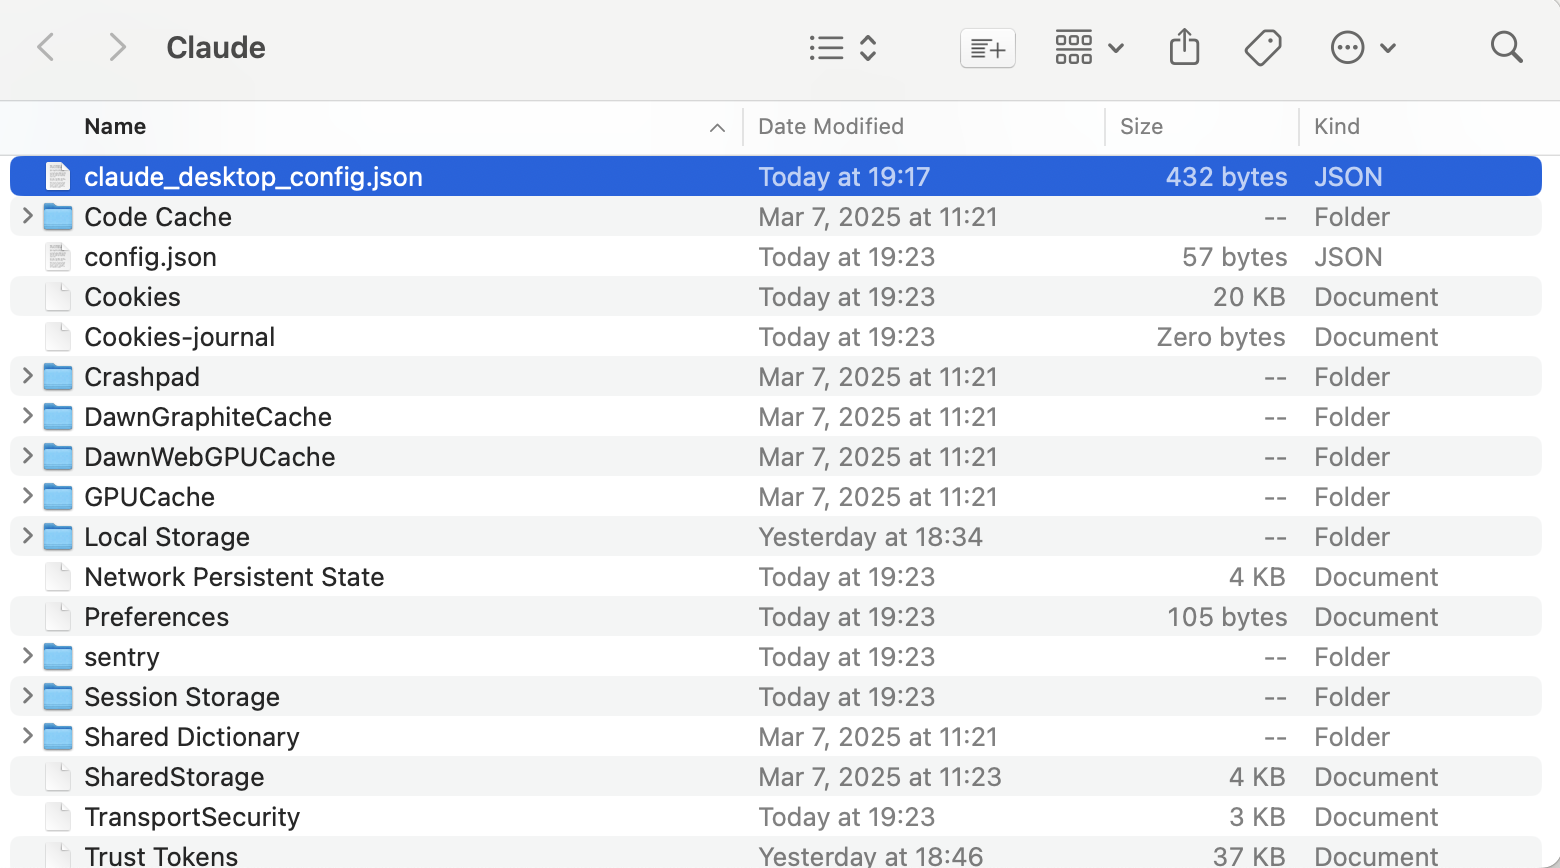Sort by the Date Modified column header
The image size is (1560, 868).
click(831, 127)
